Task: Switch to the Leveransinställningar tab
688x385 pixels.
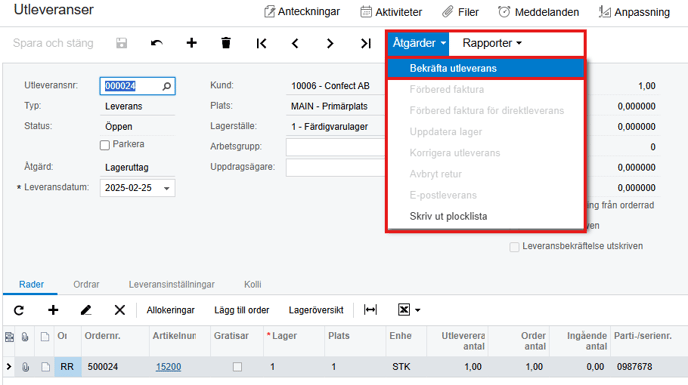Action: [172, 284]
